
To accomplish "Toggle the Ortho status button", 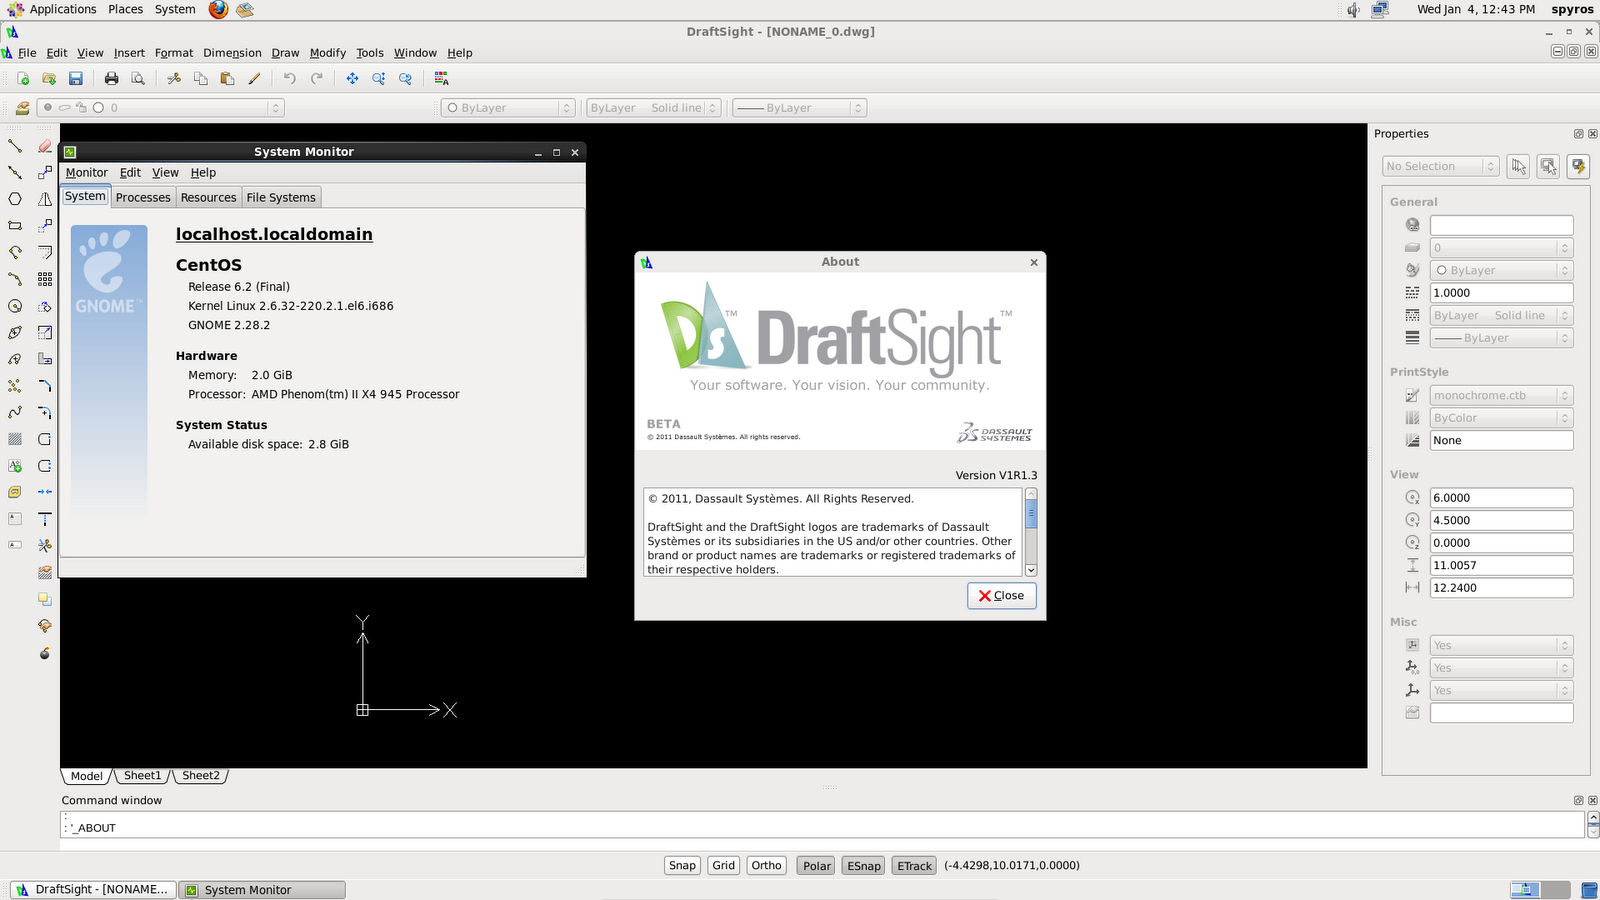I will pyautogui.click(x=767, y=866).
